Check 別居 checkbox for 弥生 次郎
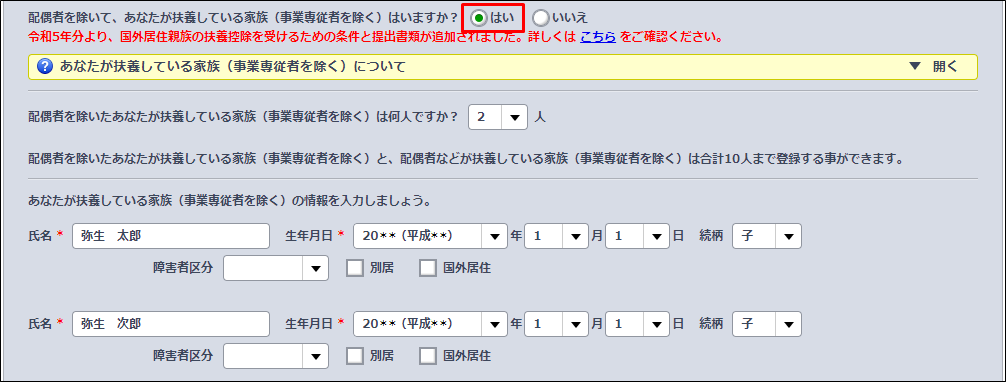Screen dimensions: 1006x382 tap(355, 356)
